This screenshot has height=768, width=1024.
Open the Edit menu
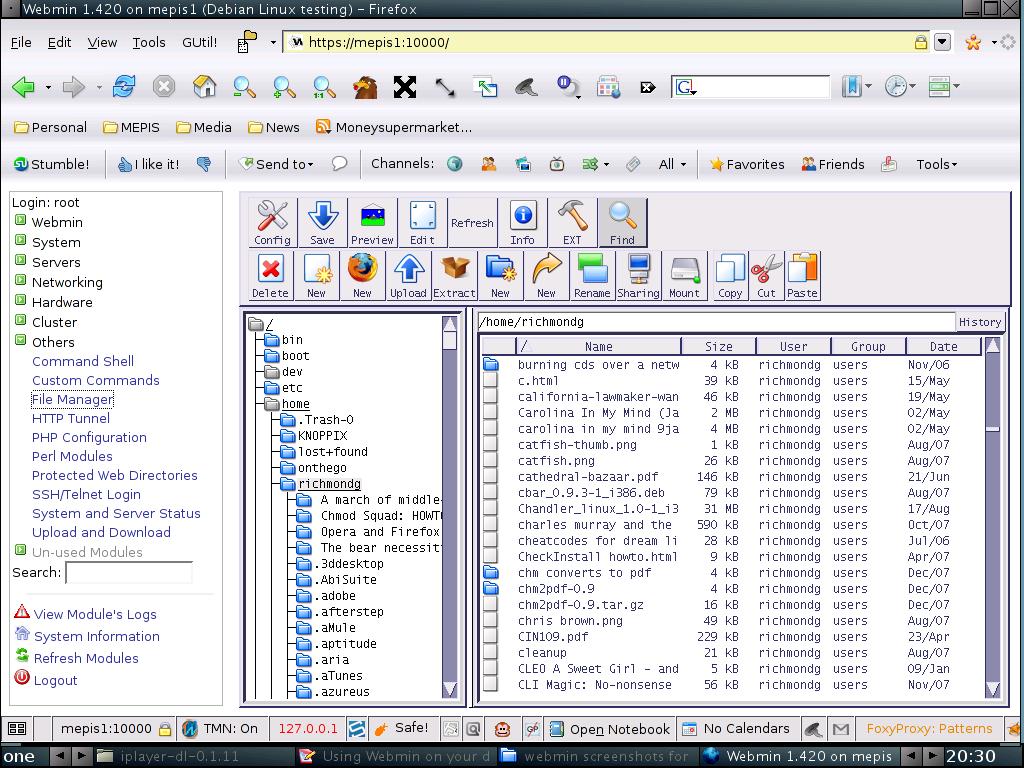pos(59,42)
